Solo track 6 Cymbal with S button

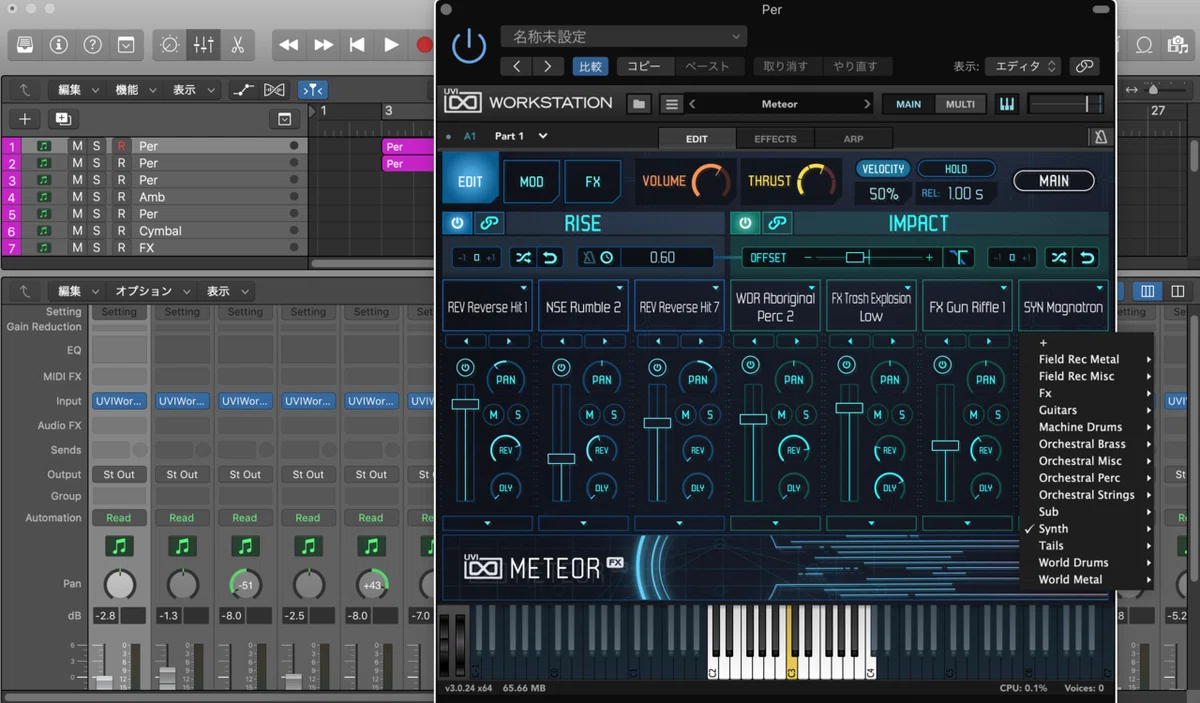(97, 231)
